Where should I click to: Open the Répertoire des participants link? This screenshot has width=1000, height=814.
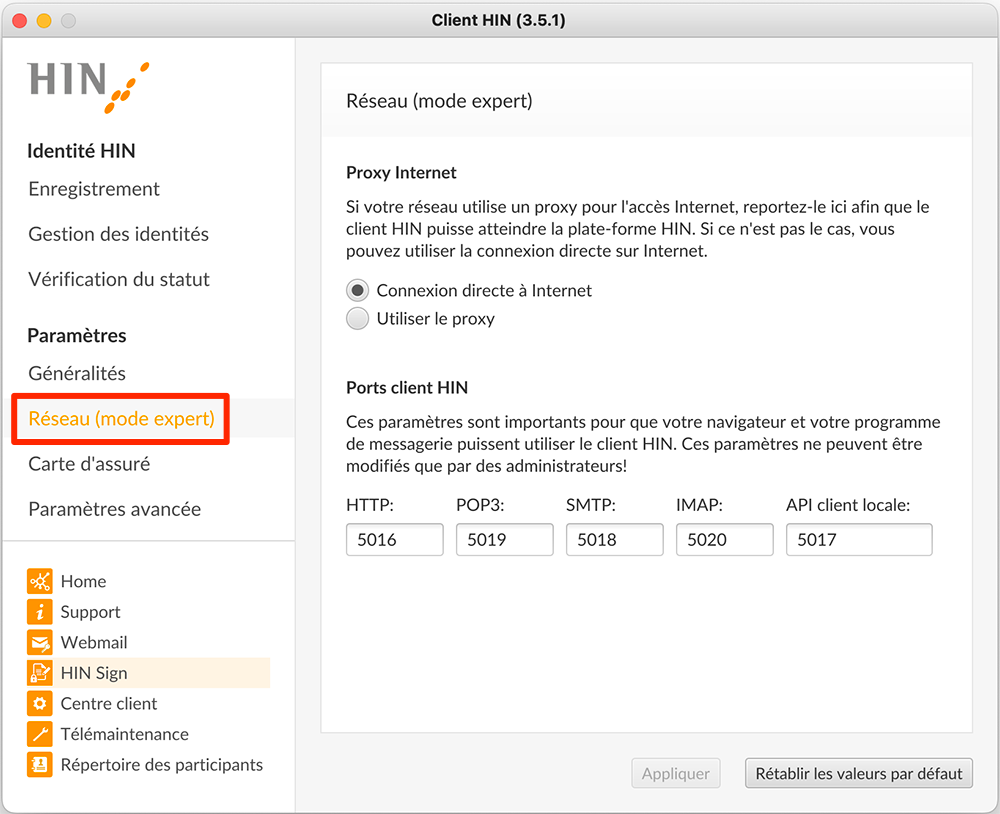coord(162,765)
